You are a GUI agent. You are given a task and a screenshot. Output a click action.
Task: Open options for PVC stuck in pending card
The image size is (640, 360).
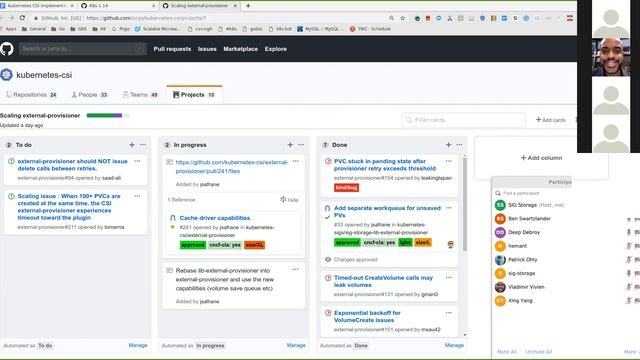(x=449, y=161)
